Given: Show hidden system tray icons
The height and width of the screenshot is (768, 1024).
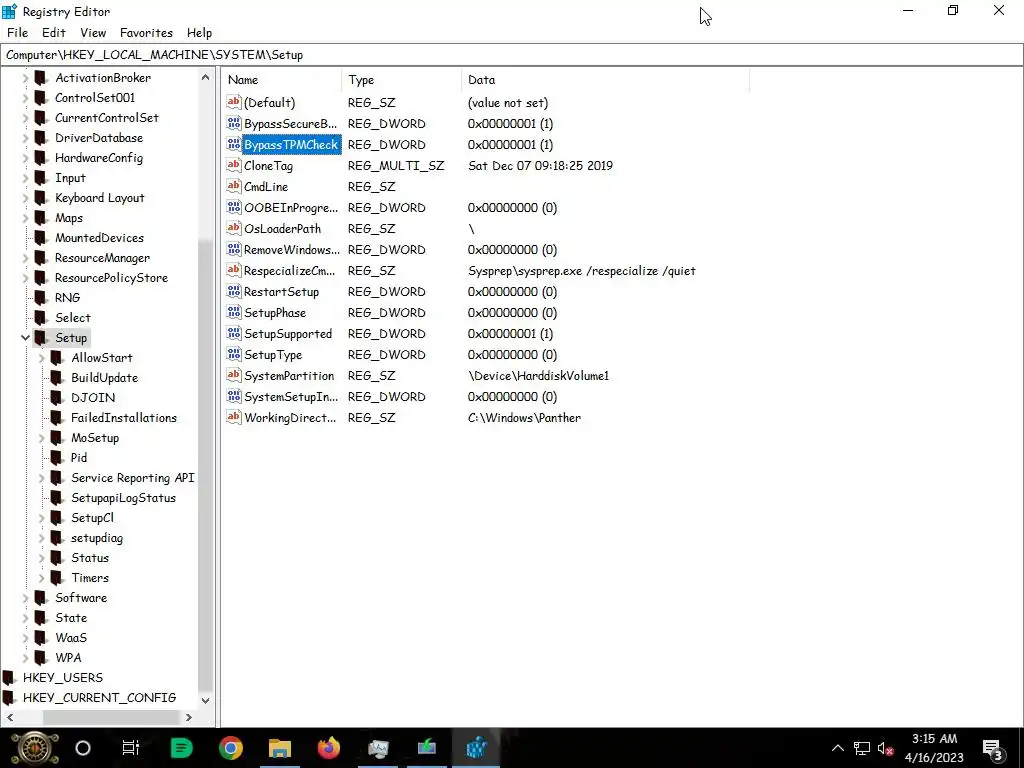Looking at the screenshot, I should pos(838,748).
